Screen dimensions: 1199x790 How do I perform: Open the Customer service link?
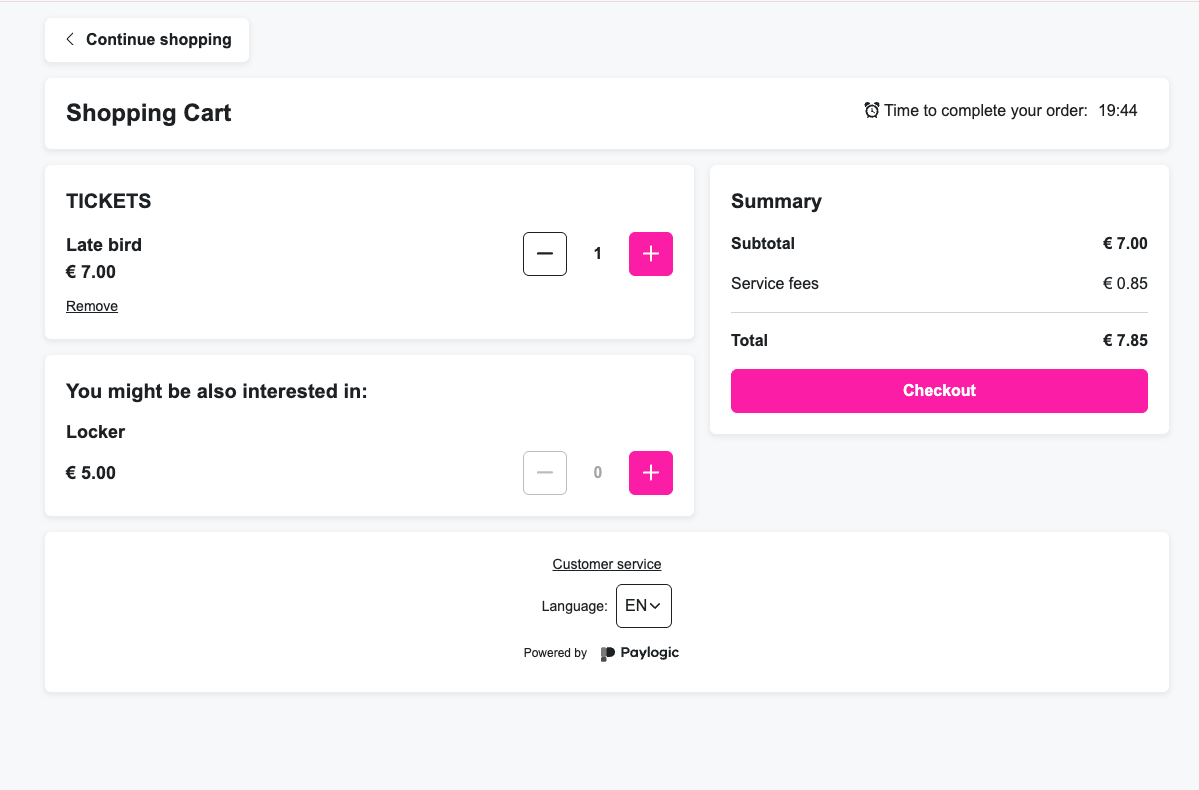coord(607,564)
